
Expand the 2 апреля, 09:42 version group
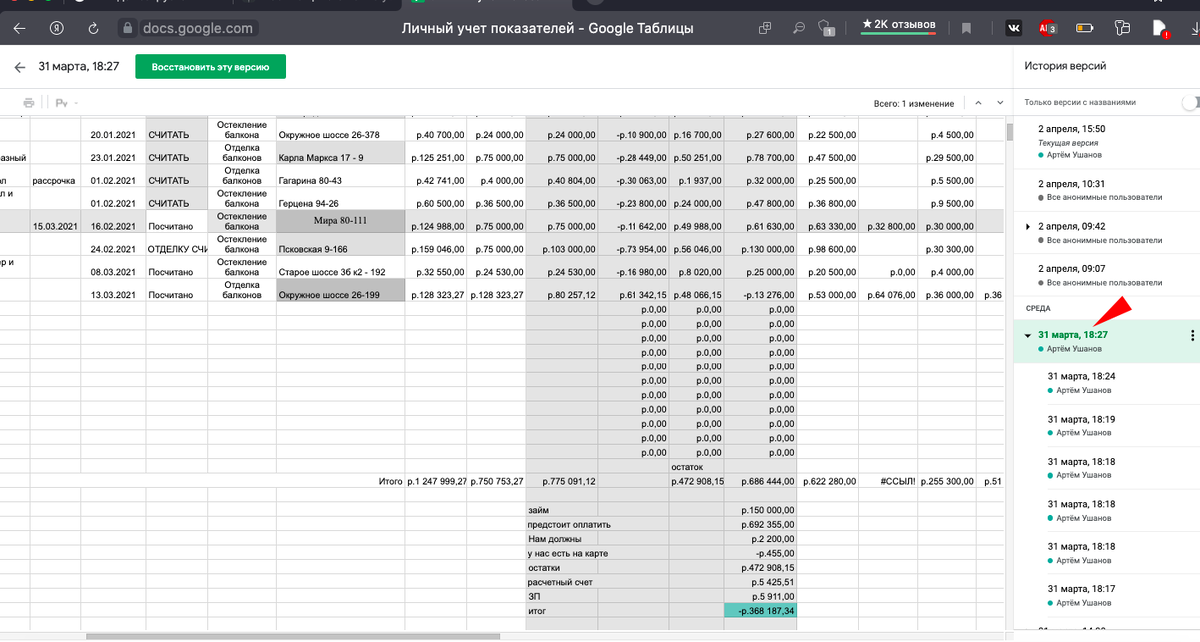click(x=1027, y=227)
